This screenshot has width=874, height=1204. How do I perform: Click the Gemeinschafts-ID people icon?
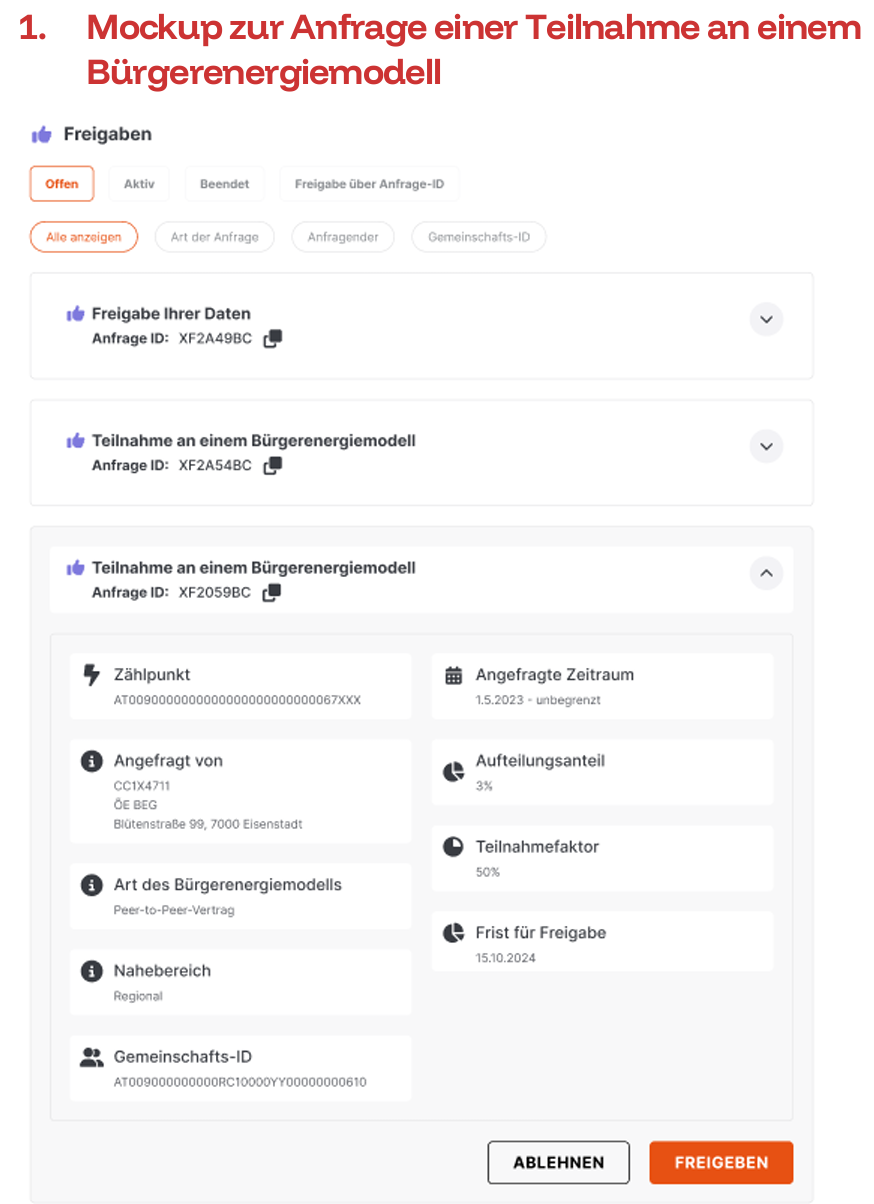(92, 1057)
